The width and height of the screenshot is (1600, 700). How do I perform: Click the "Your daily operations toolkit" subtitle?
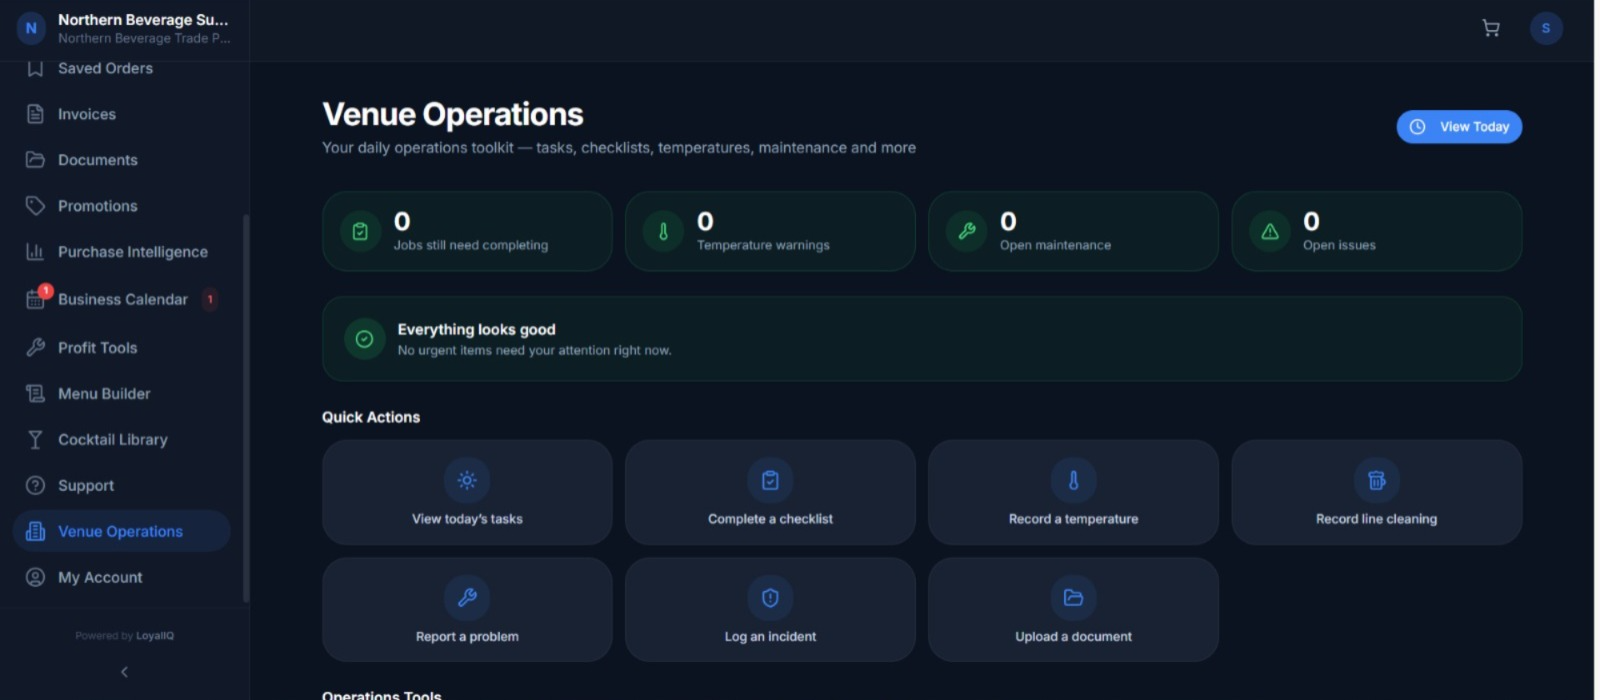[x=619, y=148]
